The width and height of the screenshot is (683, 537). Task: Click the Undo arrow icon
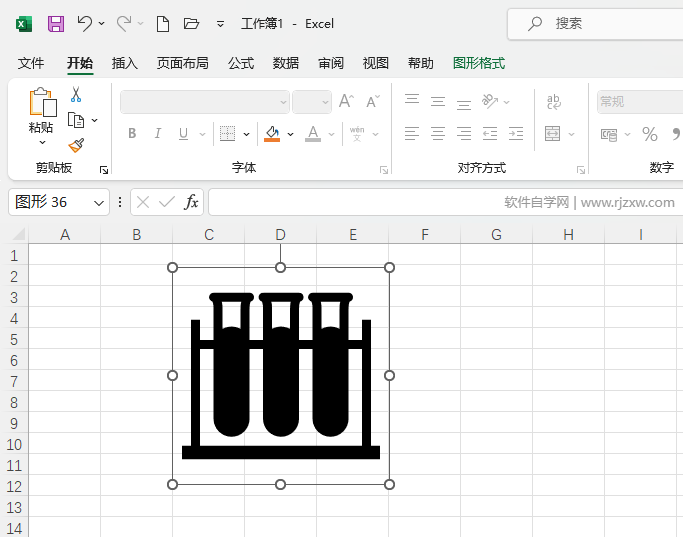tap(84, 23)
